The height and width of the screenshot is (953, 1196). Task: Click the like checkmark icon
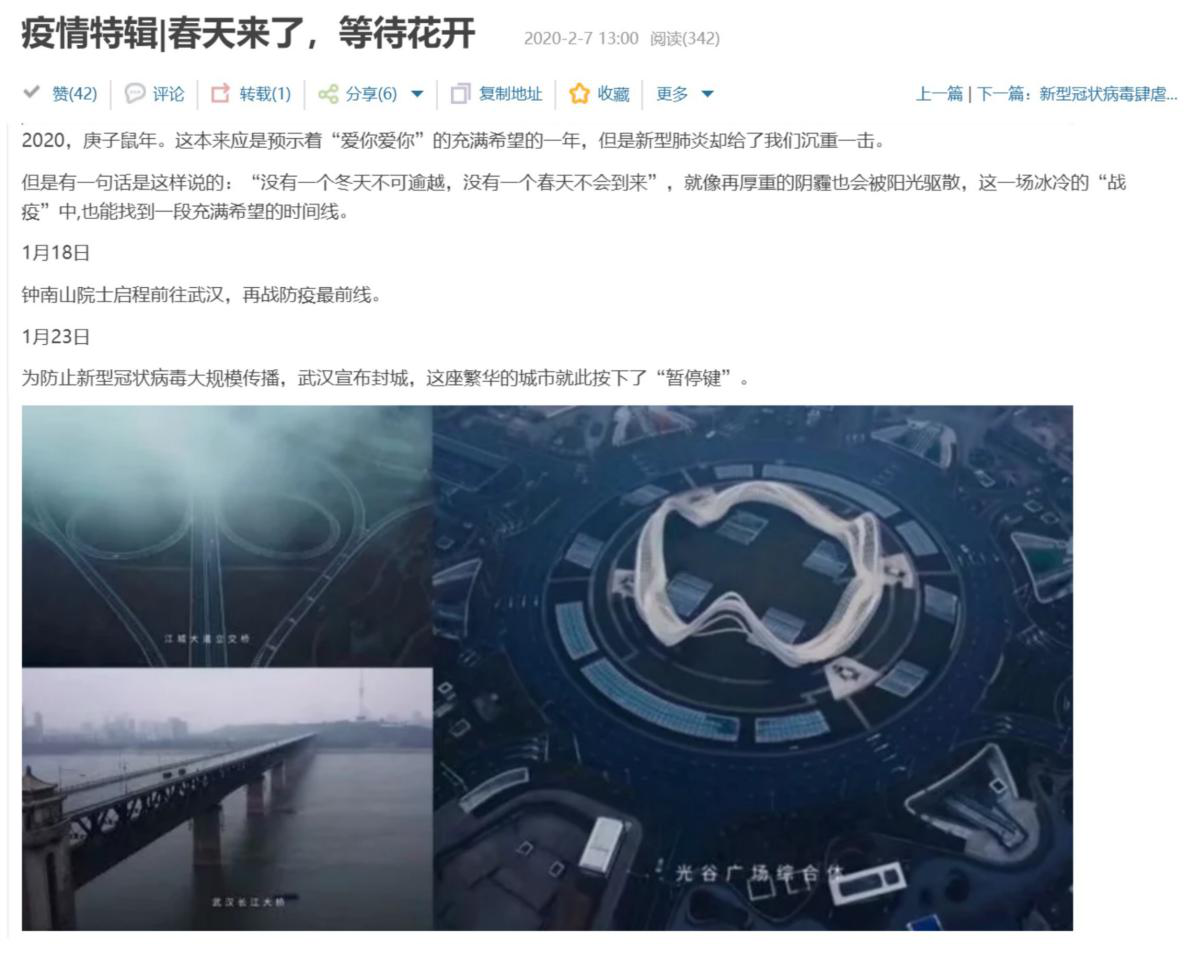(x=31, y=92)
